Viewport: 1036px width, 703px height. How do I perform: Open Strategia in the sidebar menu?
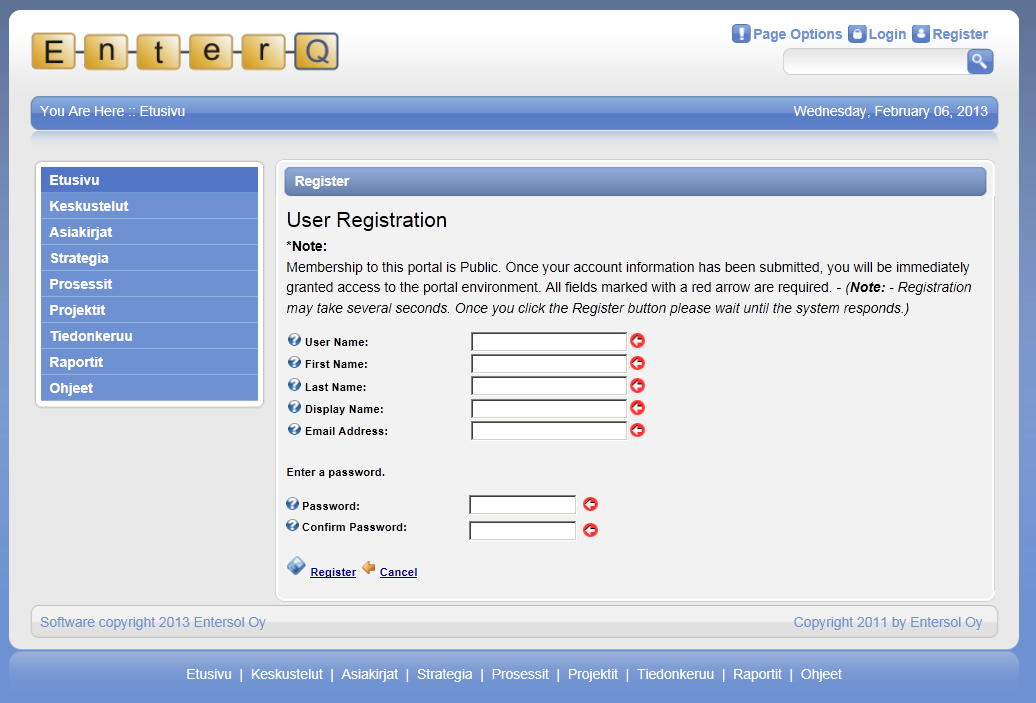[x=149, y=258]
